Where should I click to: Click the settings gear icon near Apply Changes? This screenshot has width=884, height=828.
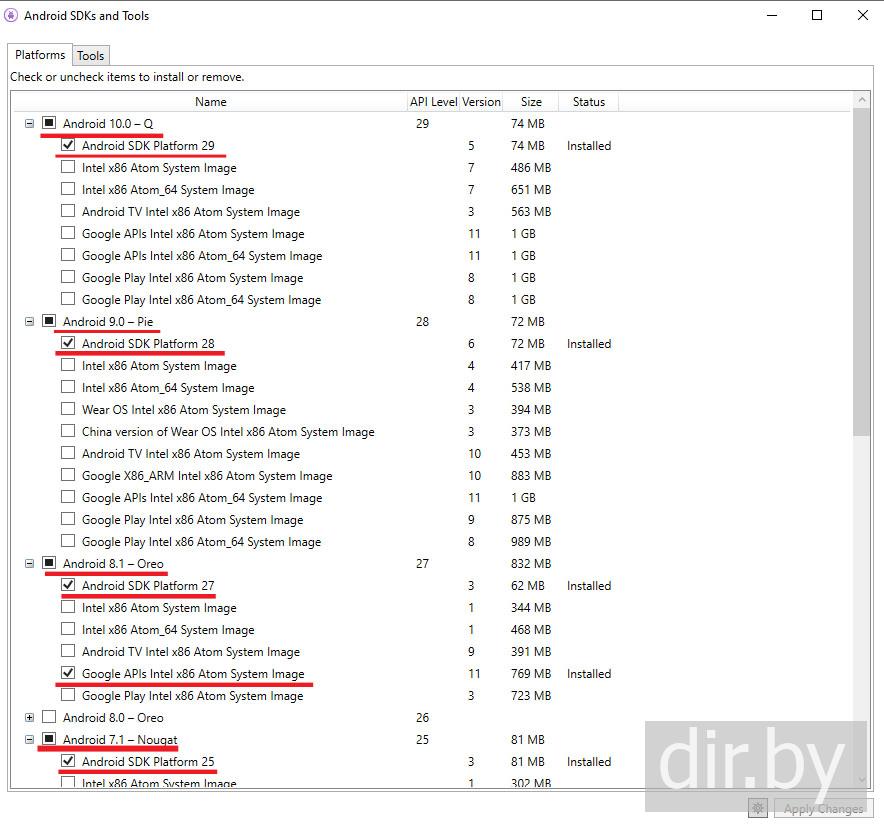(758, 808)
